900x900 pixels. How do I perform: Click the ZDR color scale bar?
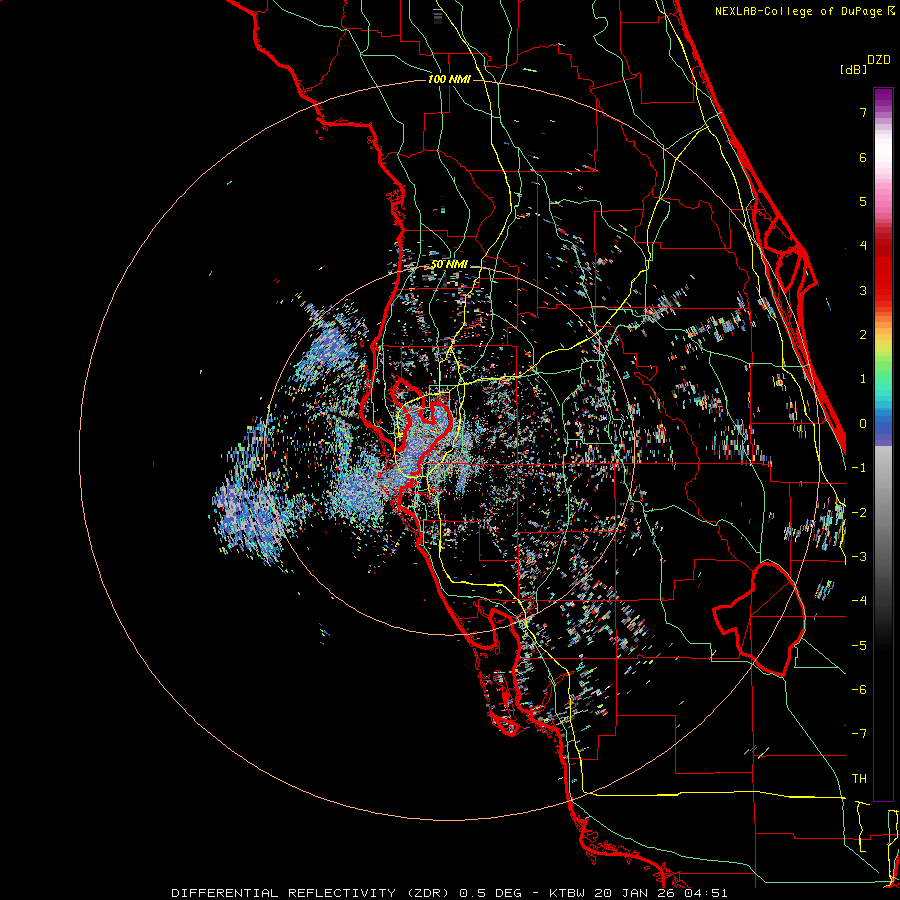pyautogui.click(x=883, y=444)
